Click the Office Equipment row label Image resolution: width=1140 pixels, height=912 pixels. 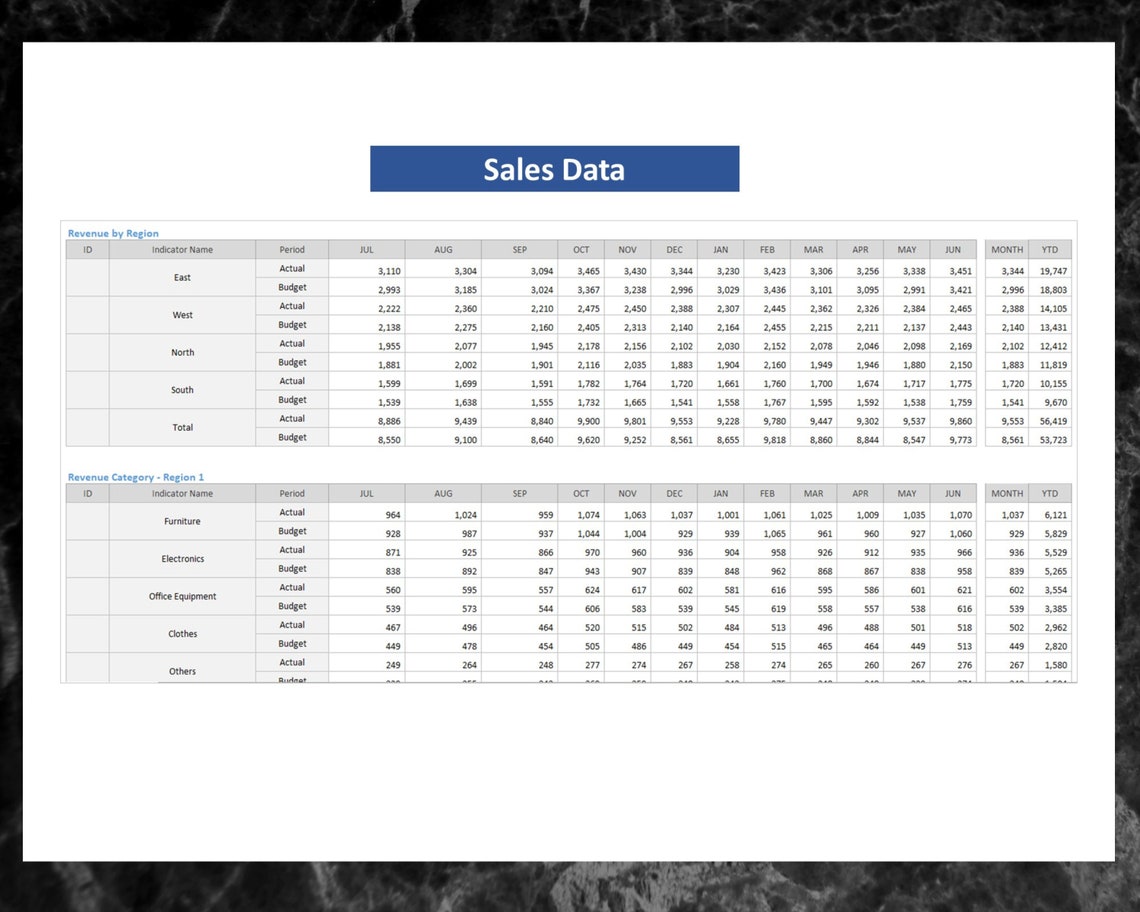tap(182, 596)
